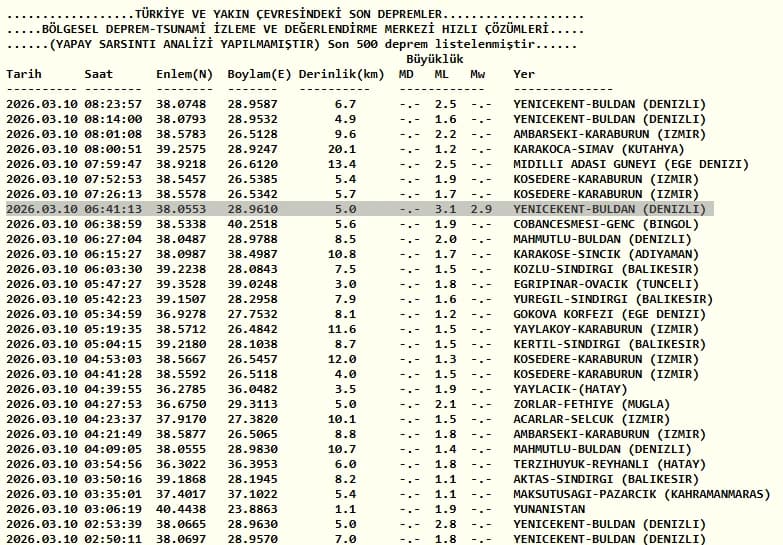
Task: Click the Enlem(N) column header
Action: coord(184,74)
